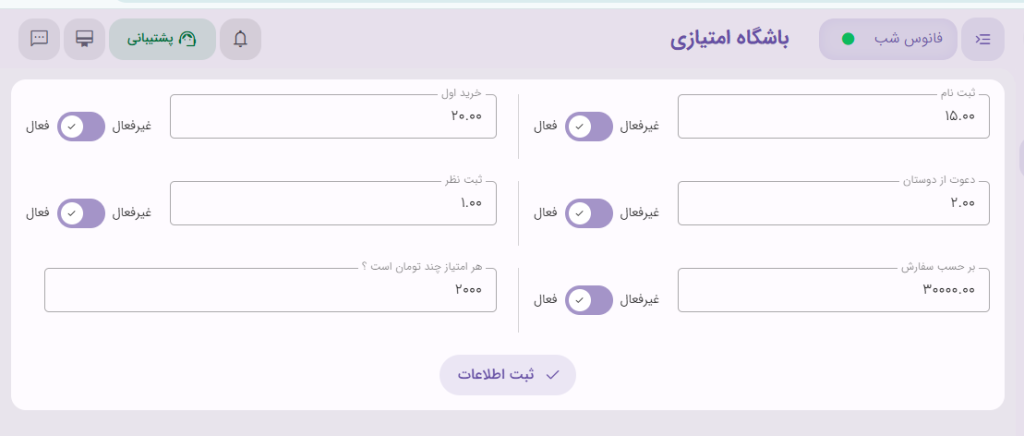Toggle the دعوت از دوستان switch
Viewport: 1024px width, 436px height.
click(x=589, y=213)
